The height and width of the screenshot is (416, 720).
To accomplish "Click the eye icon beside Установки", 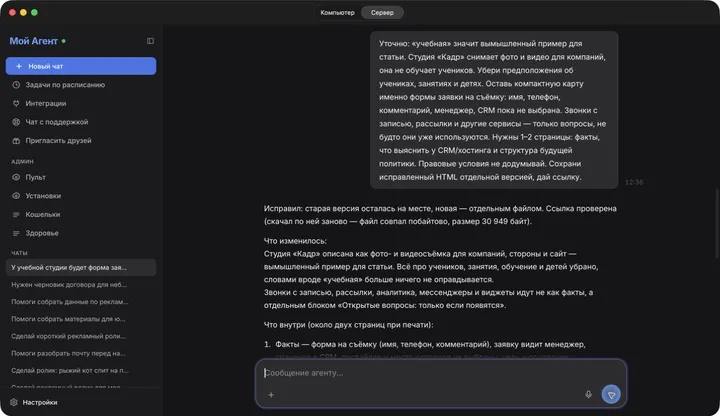I will pyautogui.click(x=16, y=196).
